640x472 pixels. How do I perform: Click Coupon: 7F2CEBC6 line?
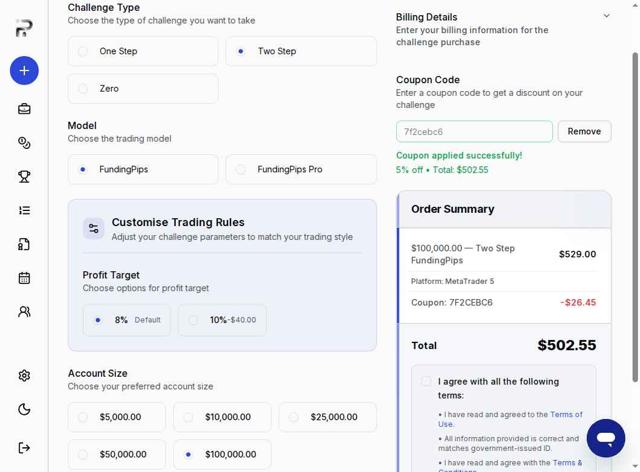click(x=451, y=303)
